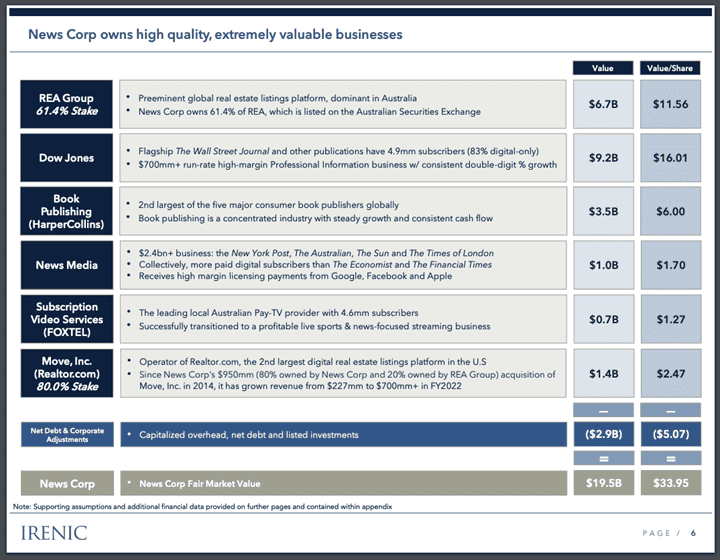Click 'The leading local Australian Pay-TV provider' bullet

279,313
